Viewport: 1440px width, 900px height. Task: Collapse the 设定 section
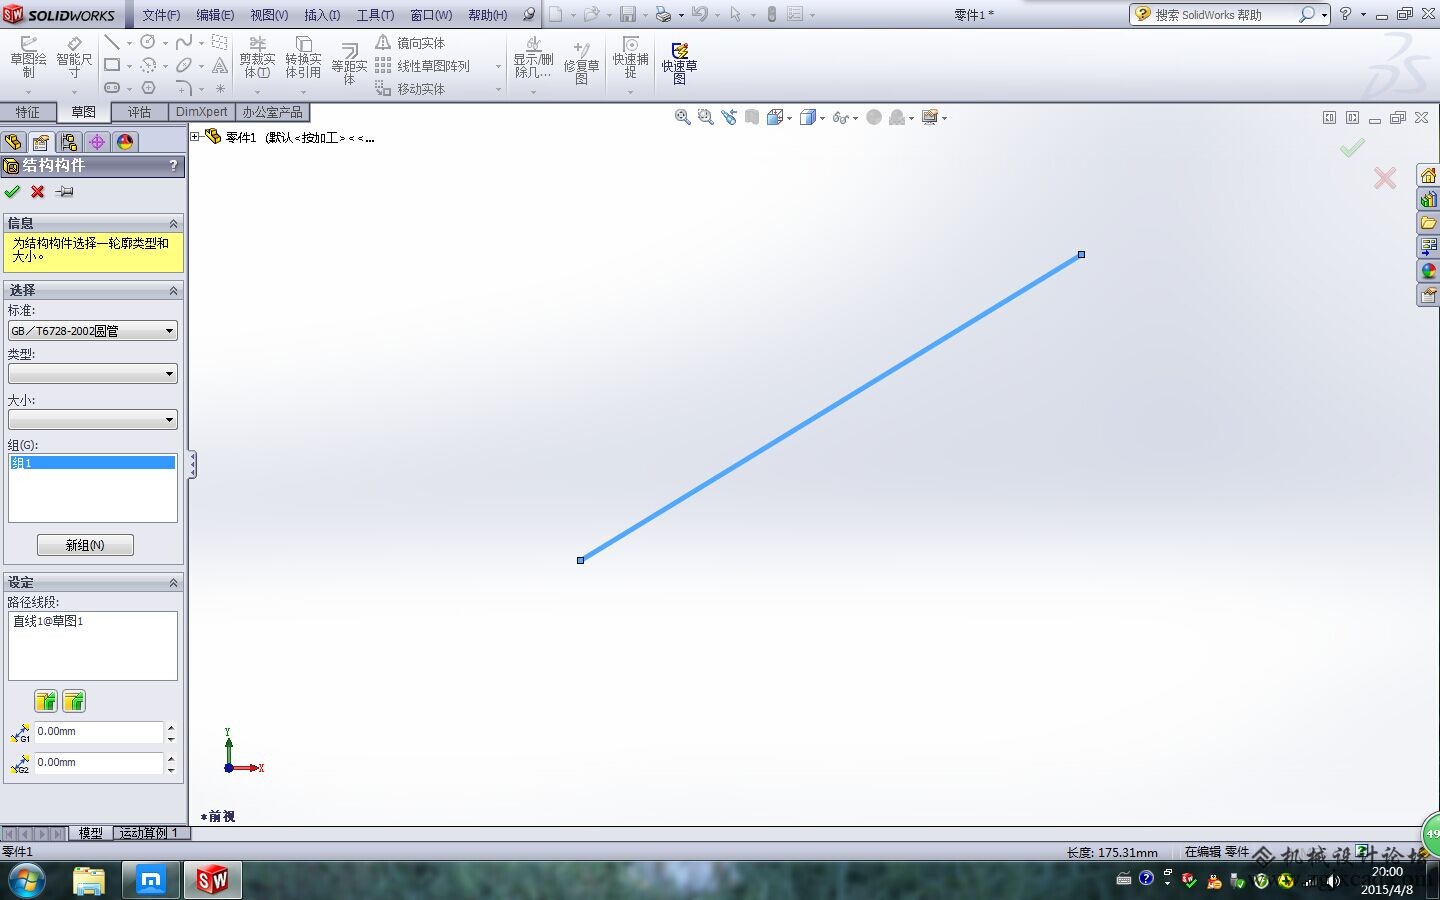173,582
